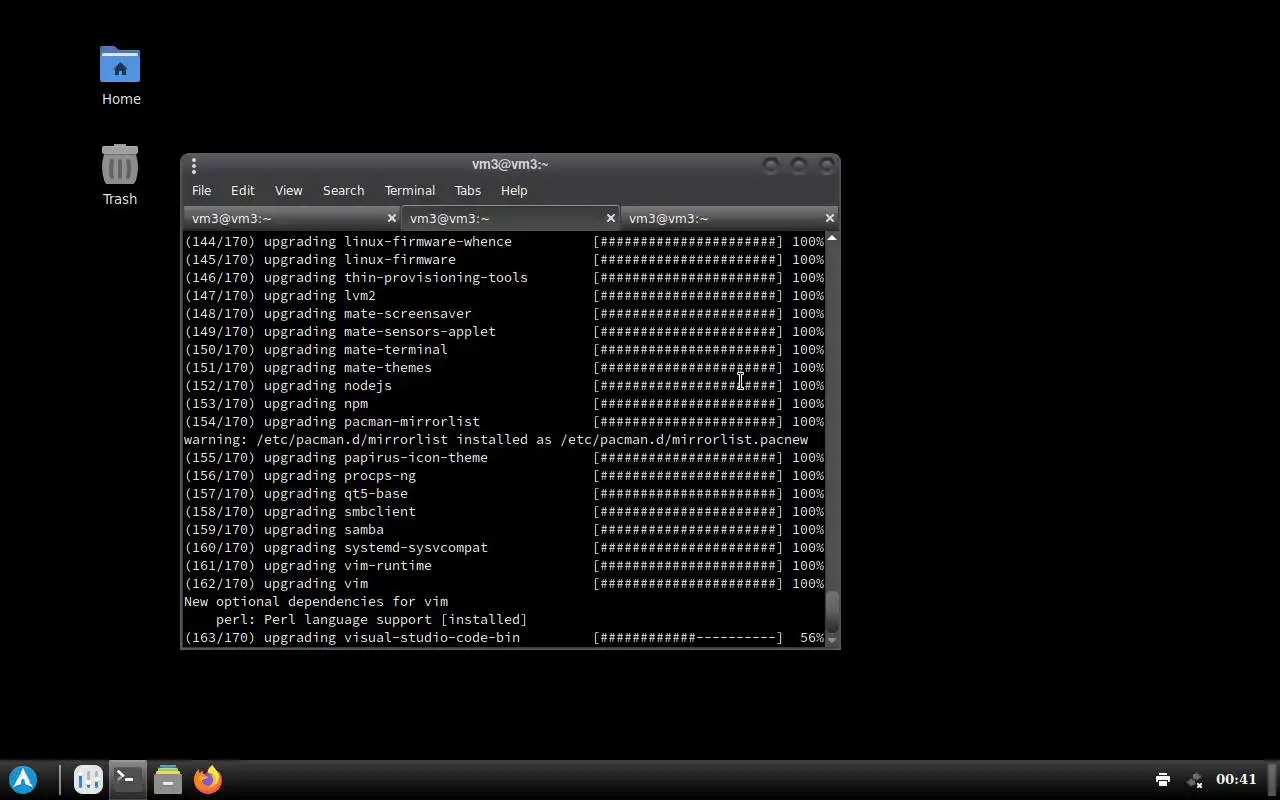
Task: Open the terminal window menu dots icon
Action: coord(194,165)
